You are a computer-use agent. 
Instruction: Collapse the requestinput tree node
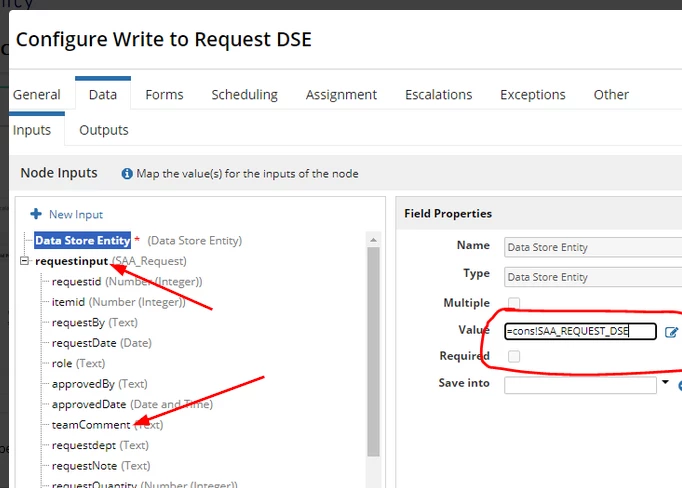pos(25,261)
